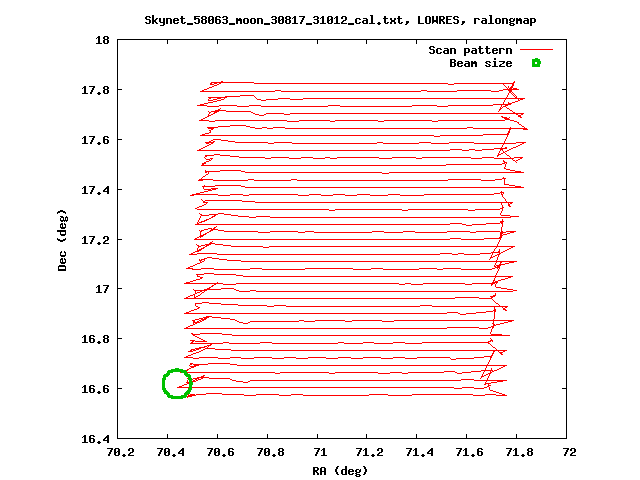This screenshot has width=640, height=480.
Task: Click x-axis tick label 70.6
Action: click(x=220, y=452)
